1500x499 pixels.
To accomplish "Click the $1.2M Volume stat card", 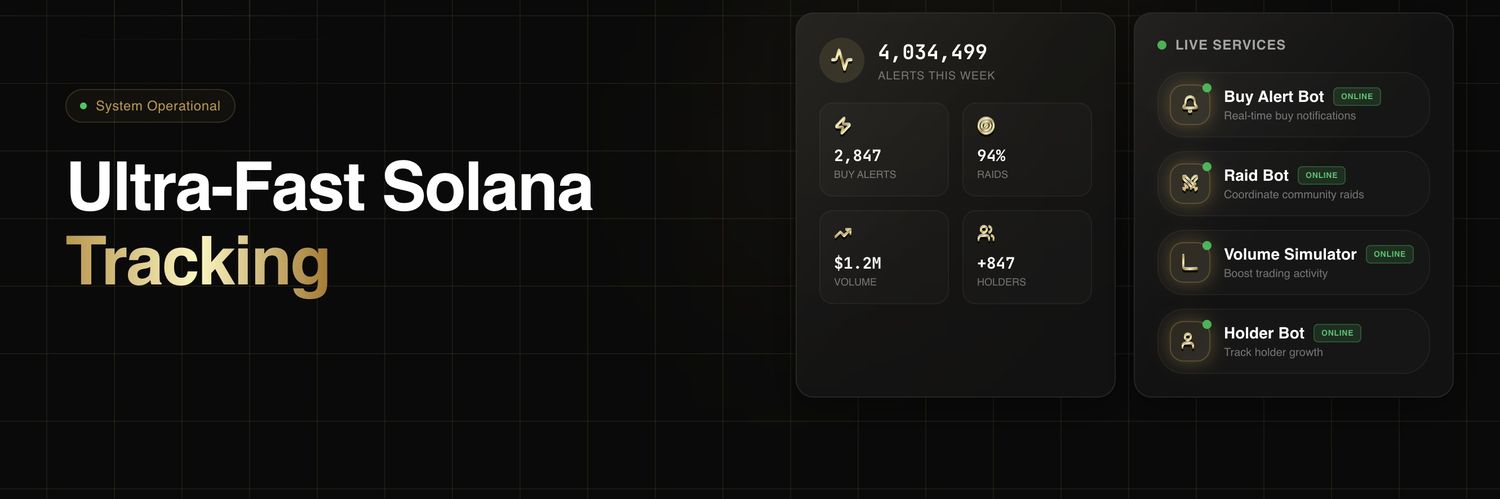I will tap(883, 257).
